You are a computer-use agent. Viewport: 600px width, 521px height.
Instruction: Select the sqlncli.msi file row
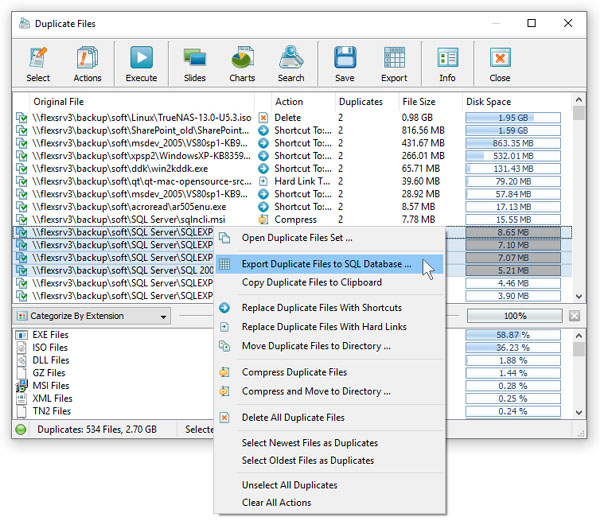pyautogui.click(x=293, y=220)
